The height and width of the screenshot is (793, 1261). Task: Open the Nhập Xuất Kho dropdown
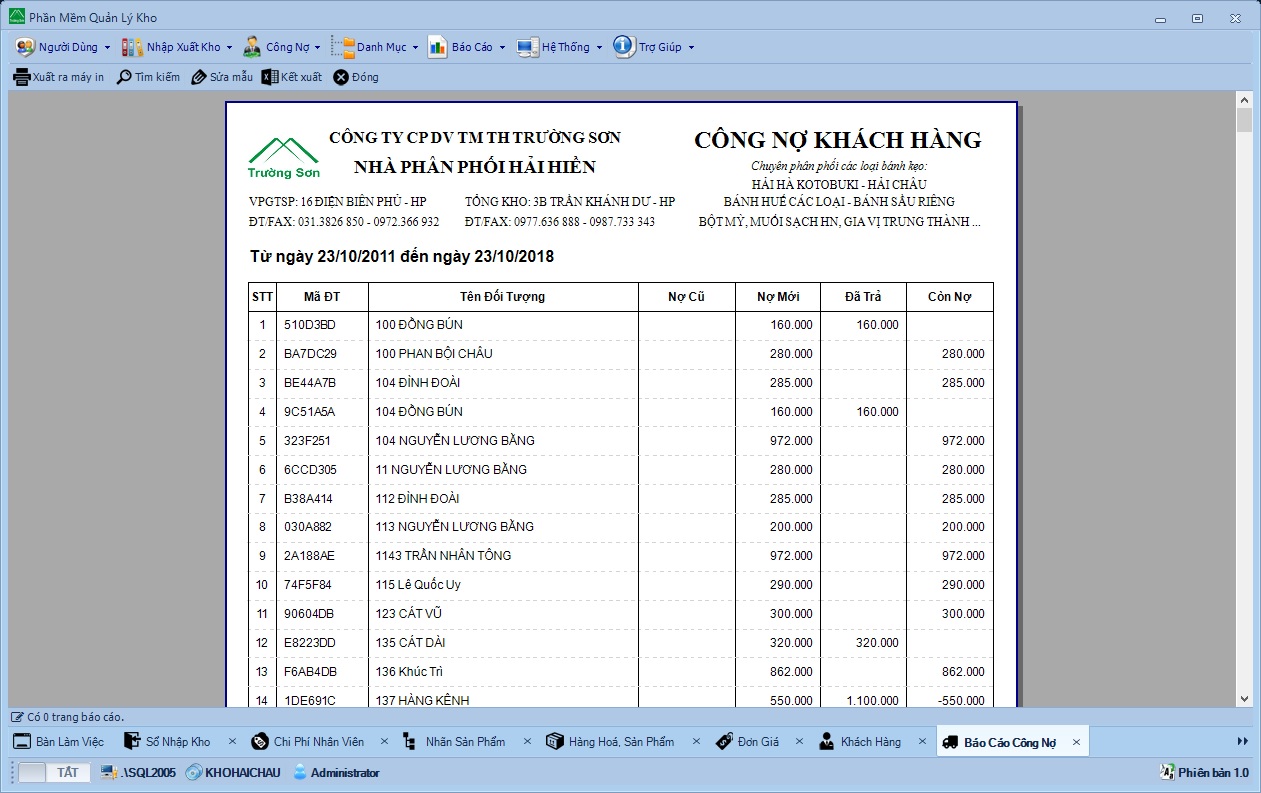click(x=229, y=47)
